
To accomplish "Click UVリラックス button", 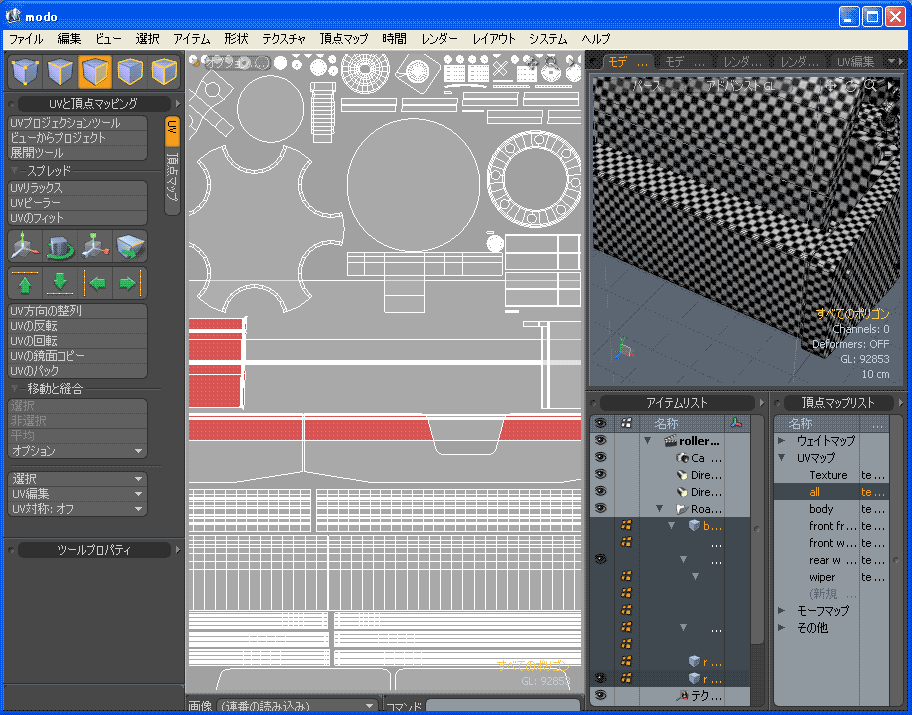I will [x=77, y=188].
